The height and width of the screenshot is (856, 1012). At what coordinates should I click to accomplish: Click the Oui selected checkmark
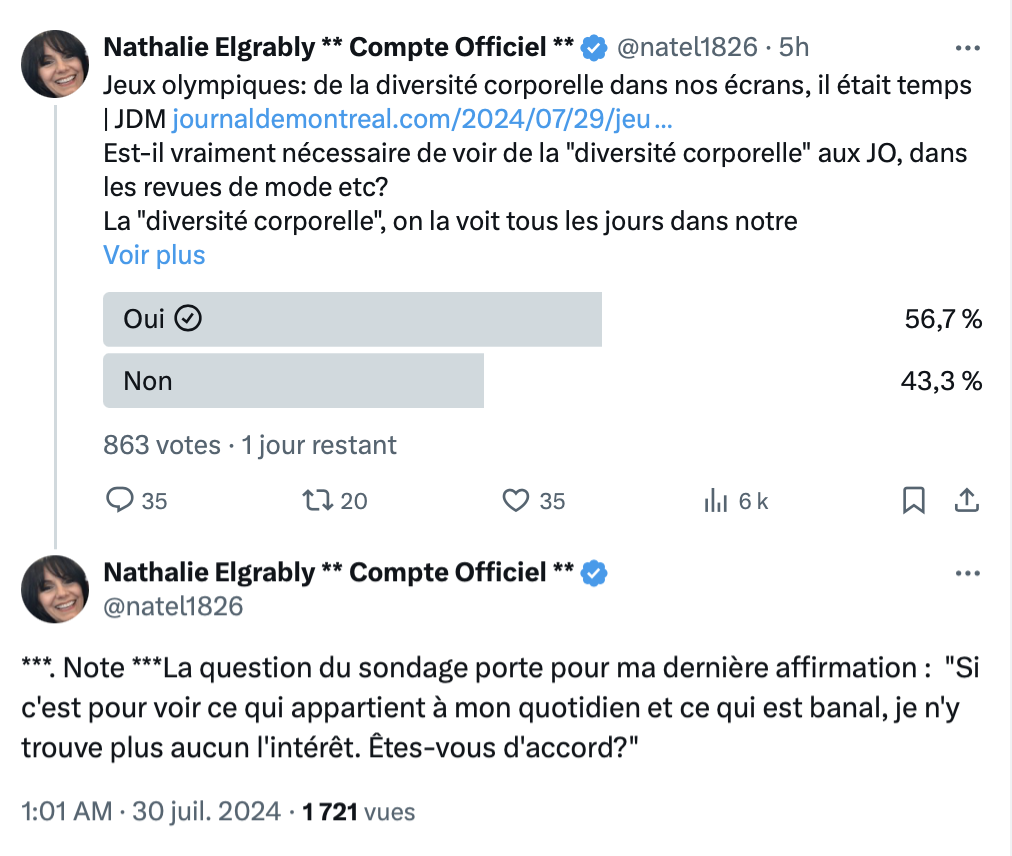[x=188, y=319]
